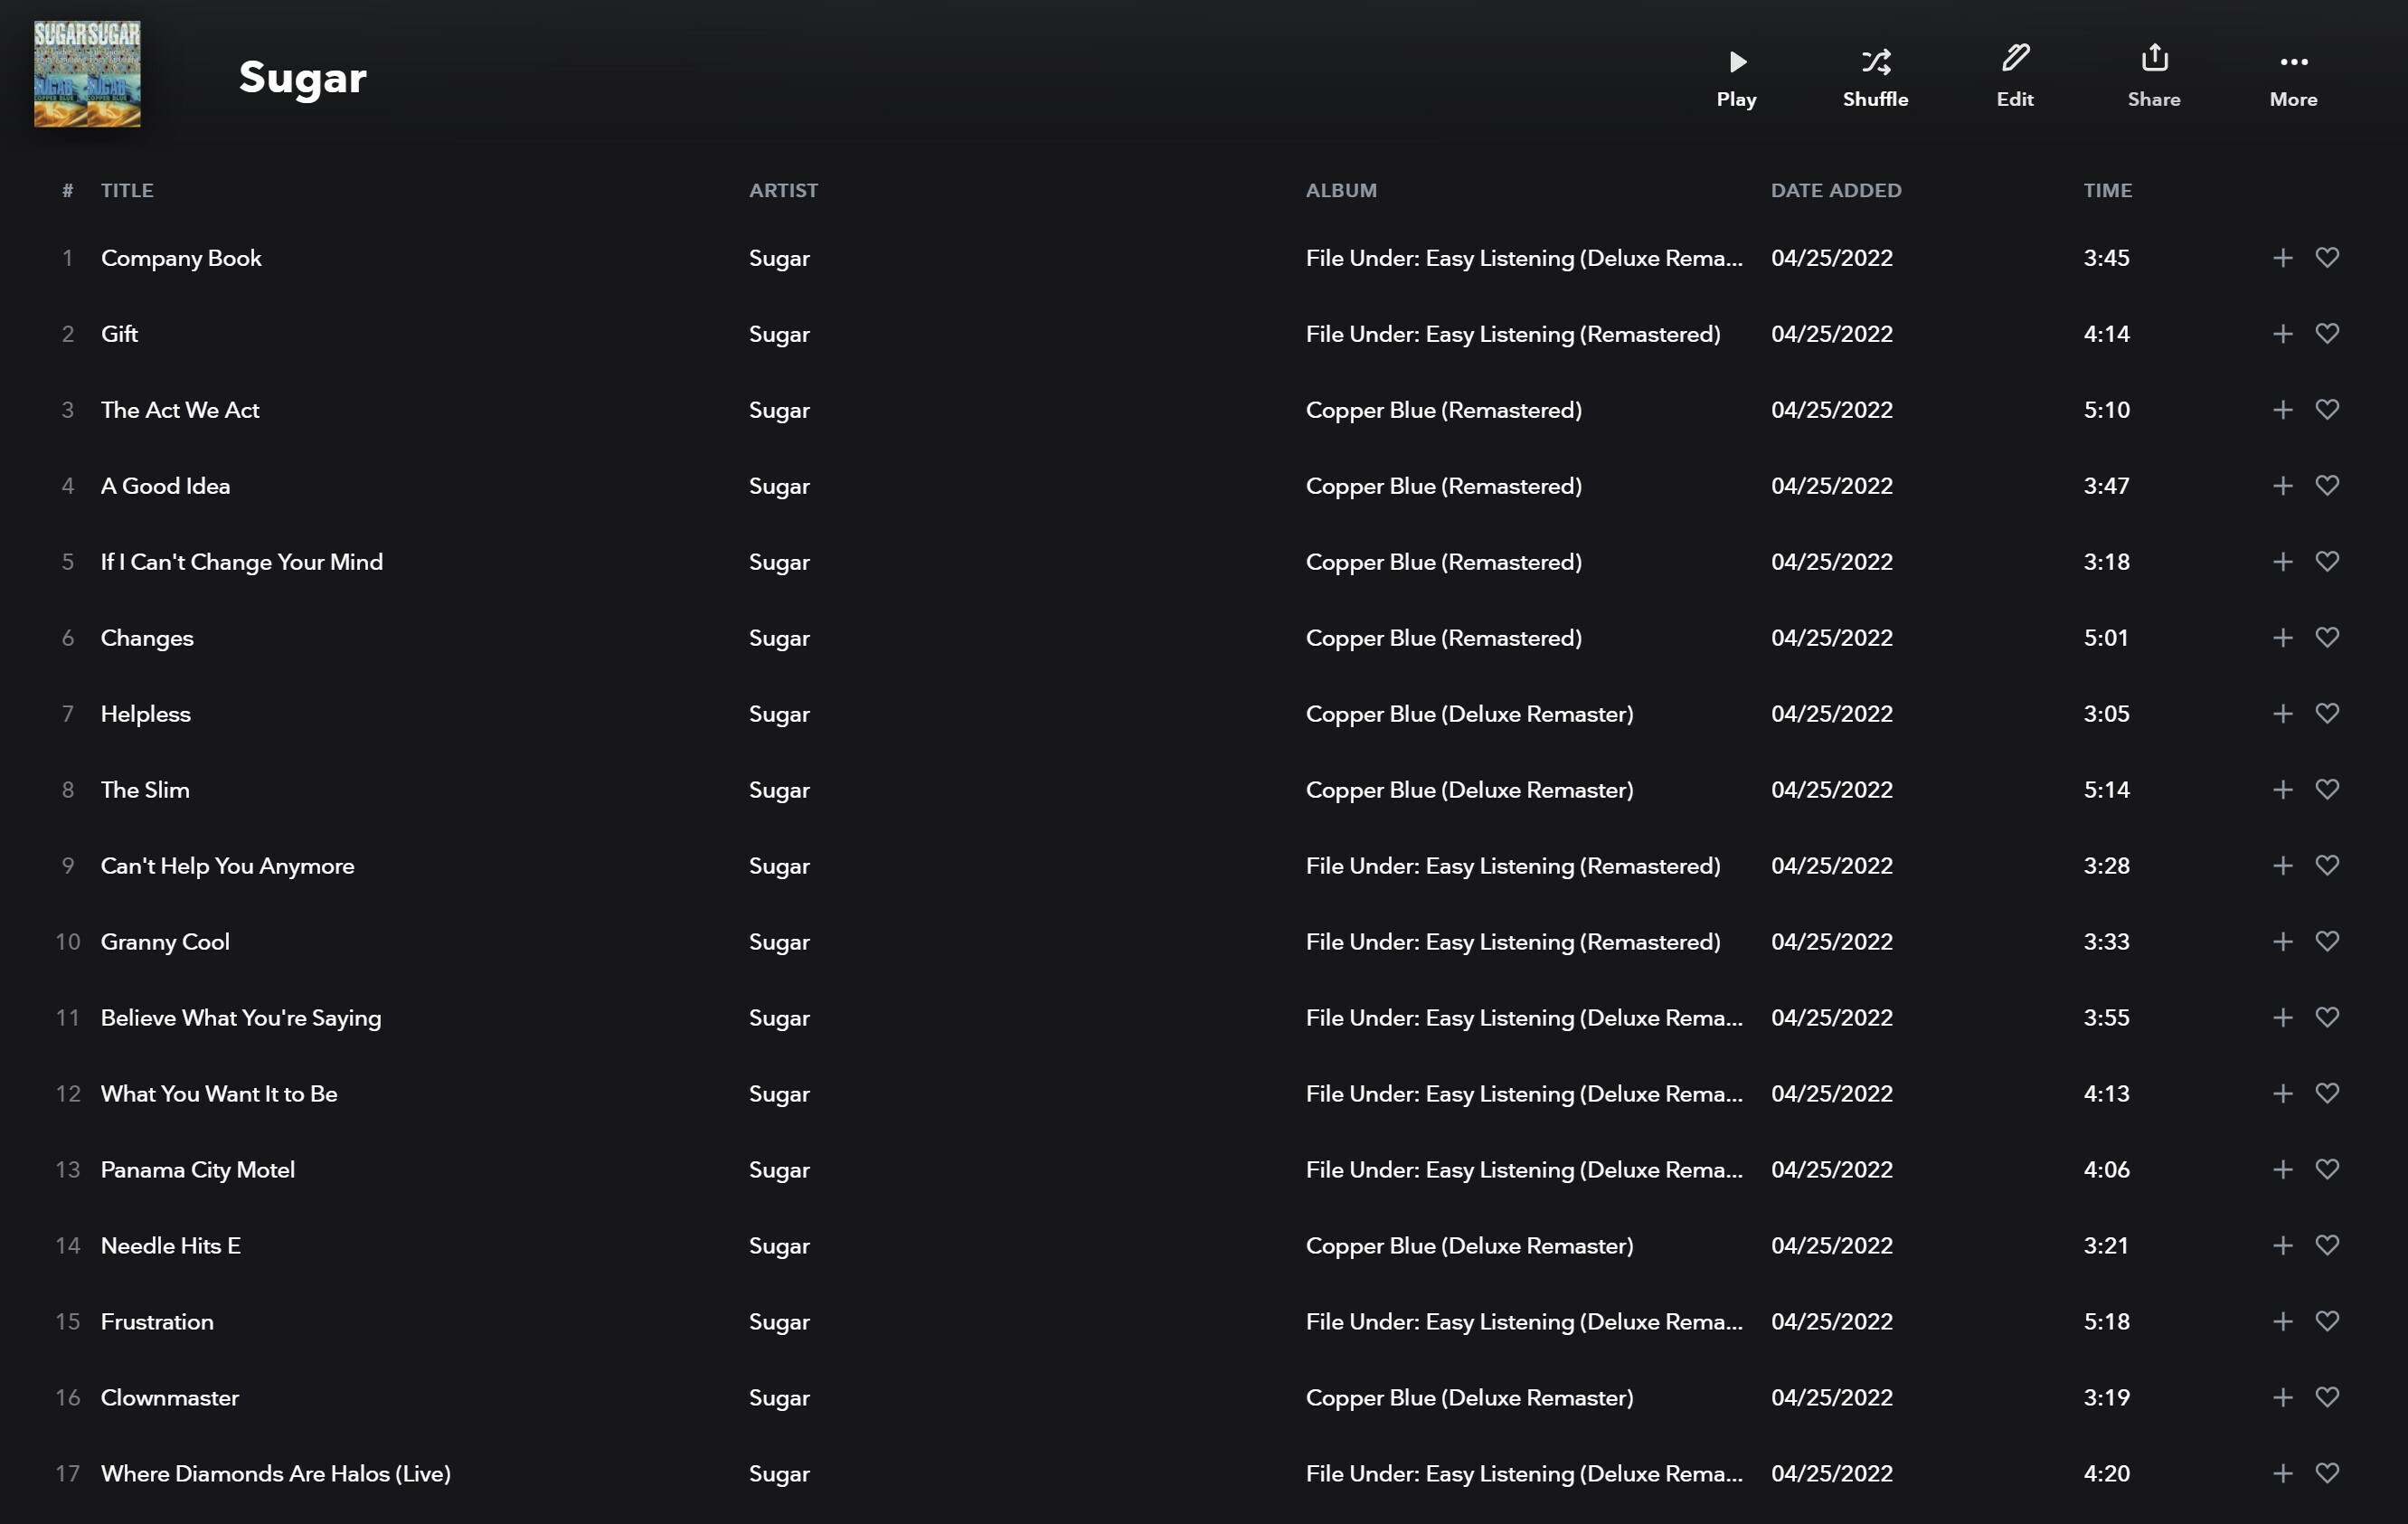Sort by DATE ADDED column header
Image resolution: width=2408 pixels, height=1524 pixels.
point(1836,190)
